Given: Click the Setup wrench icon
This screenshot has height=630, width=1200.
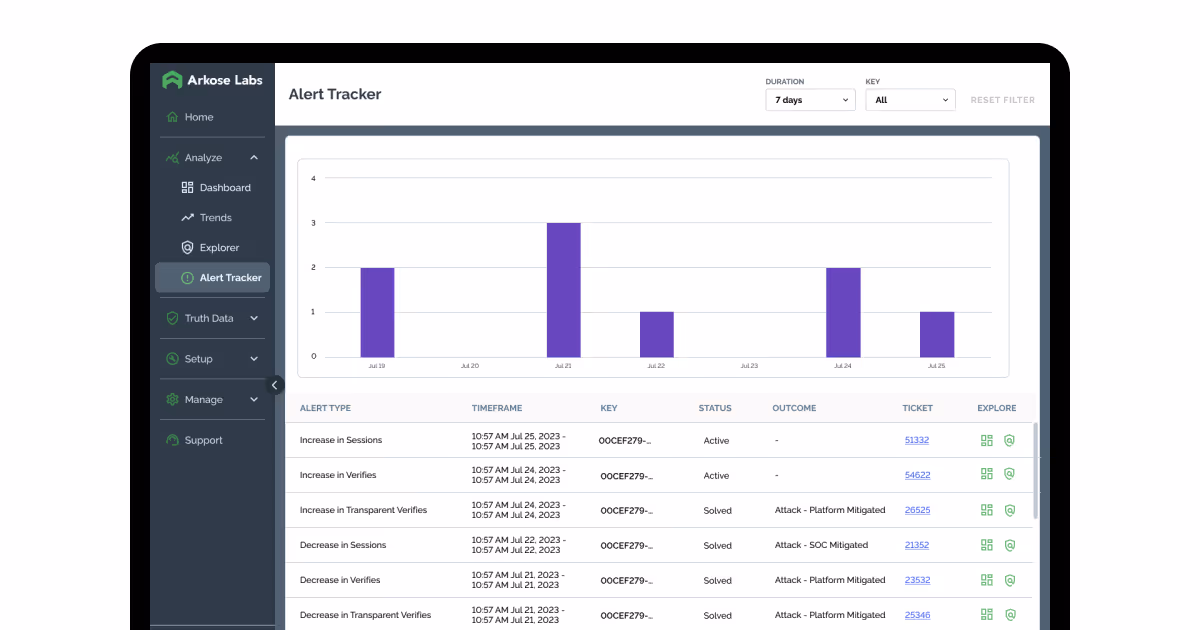Looking at the screenshot, I should coord(173,359).
